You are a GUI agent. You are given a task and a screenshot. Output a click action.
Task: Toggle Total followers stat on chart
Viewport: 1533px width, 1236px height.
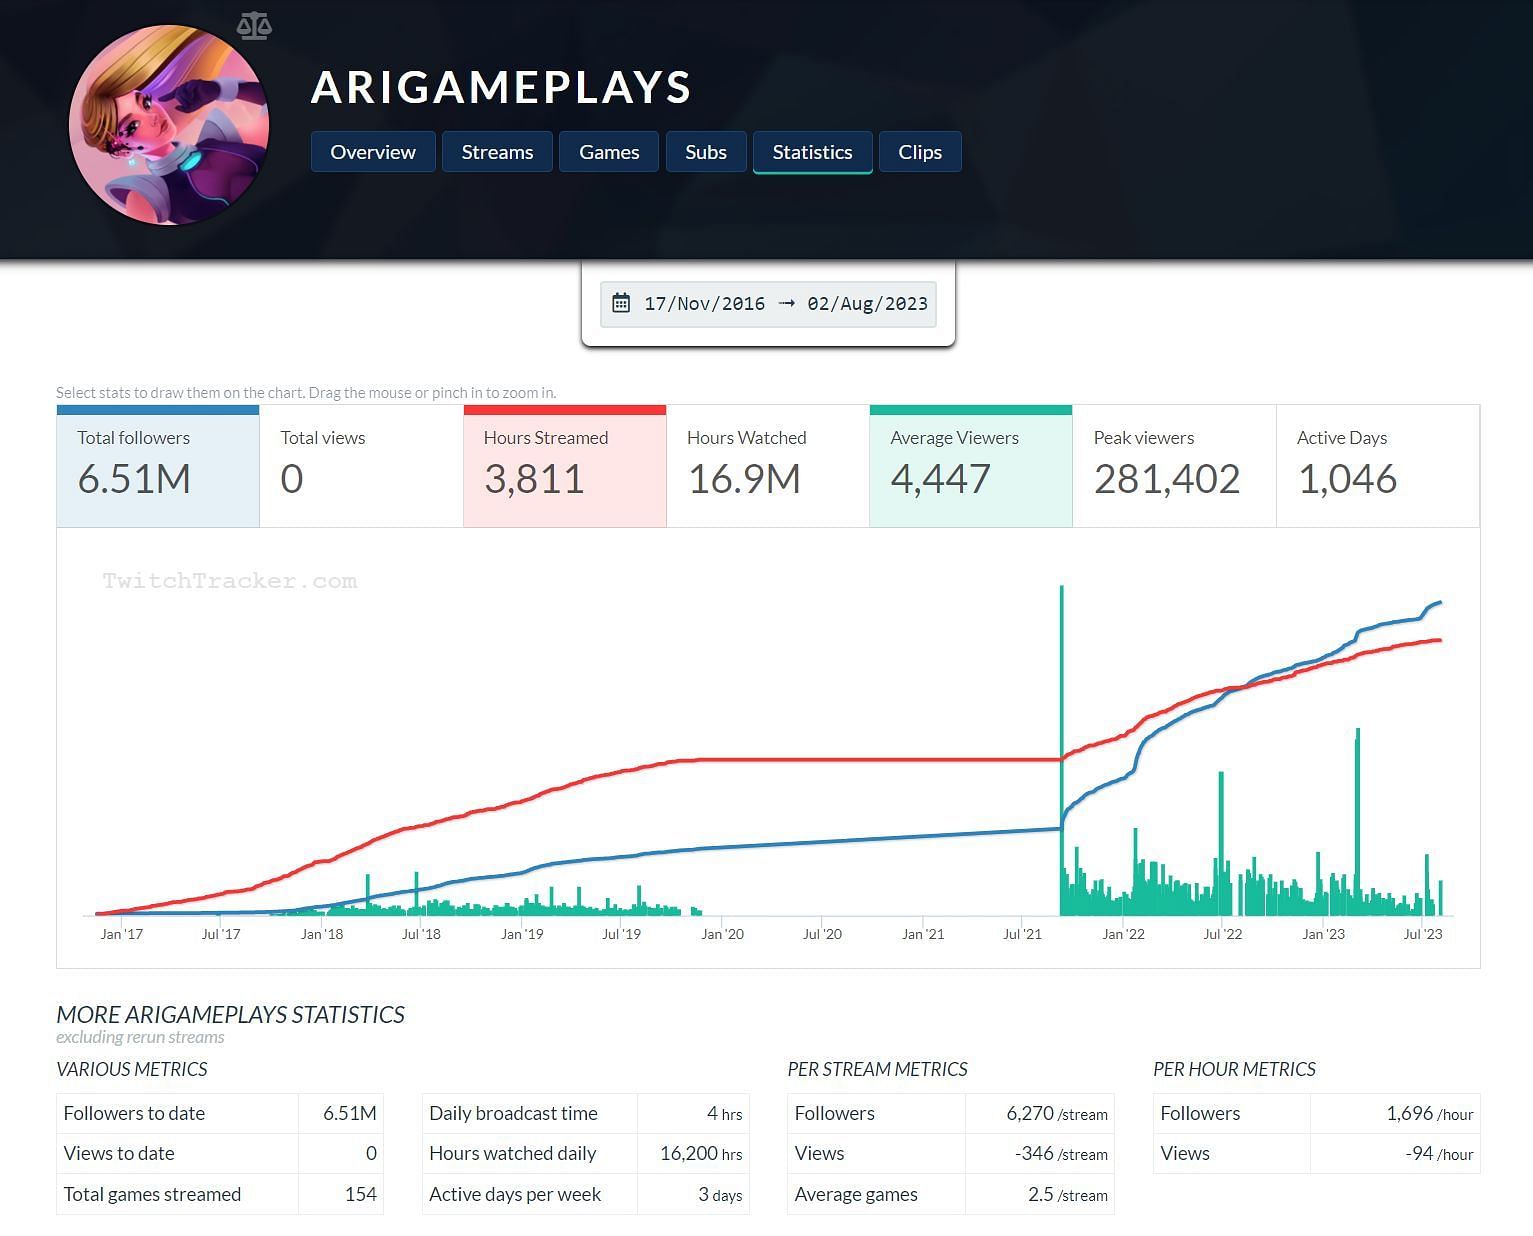(158, 466)
